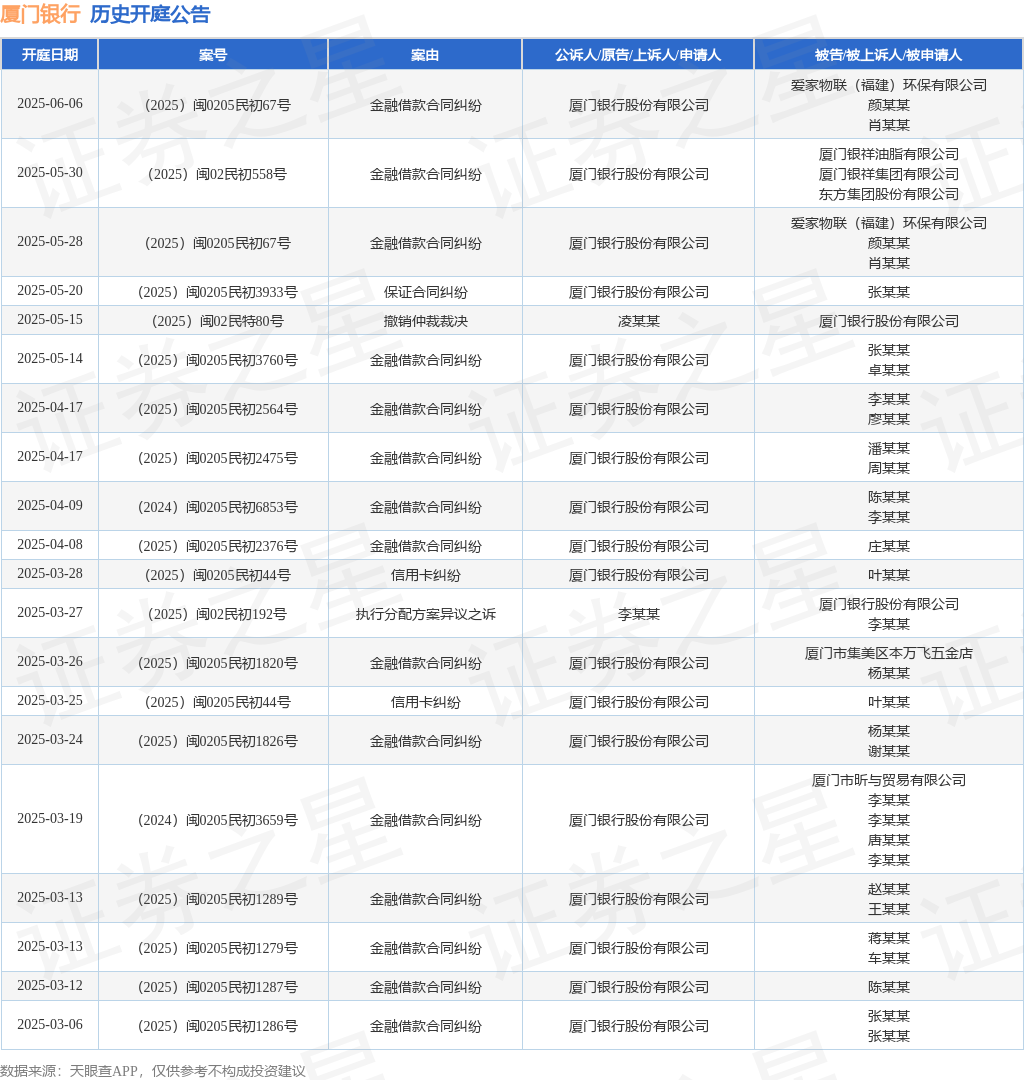
Task: Select the date 2025-05-20
Action: point(50,291)
